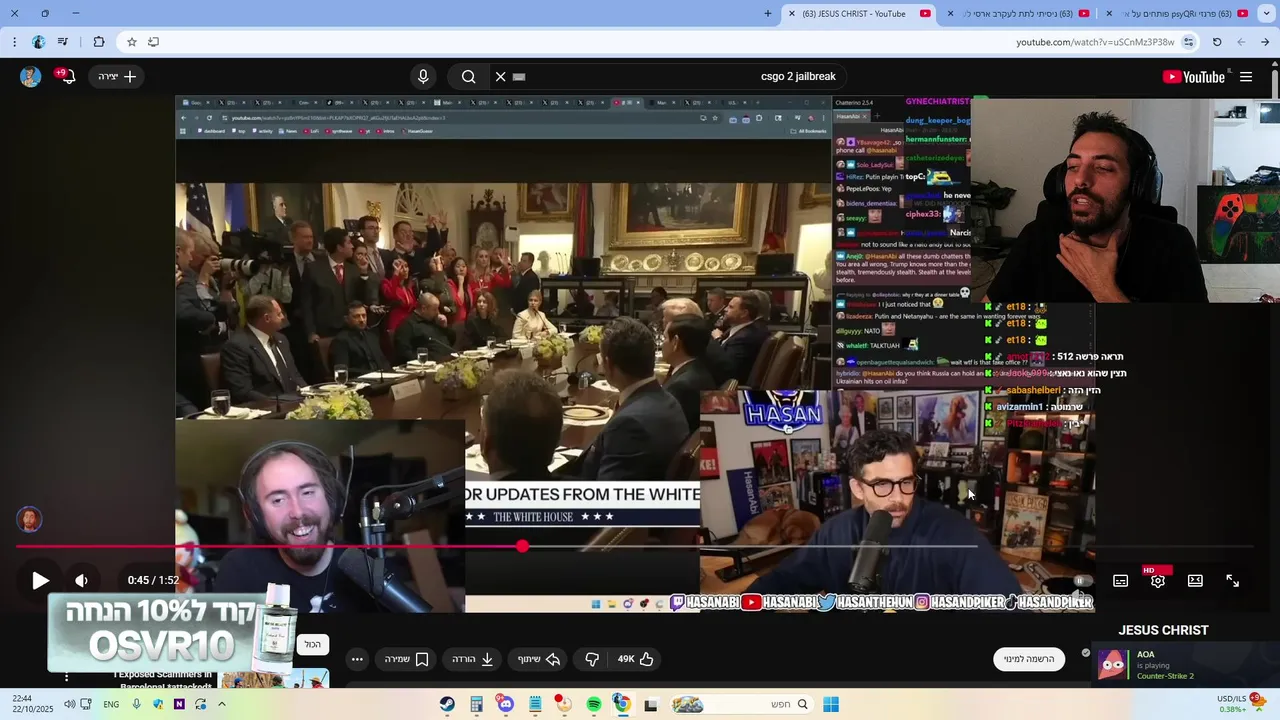Viewport: 1280px width, 720px height.
Task: Open options for the Exposed Scammers video
Action: tap(67, 678)
